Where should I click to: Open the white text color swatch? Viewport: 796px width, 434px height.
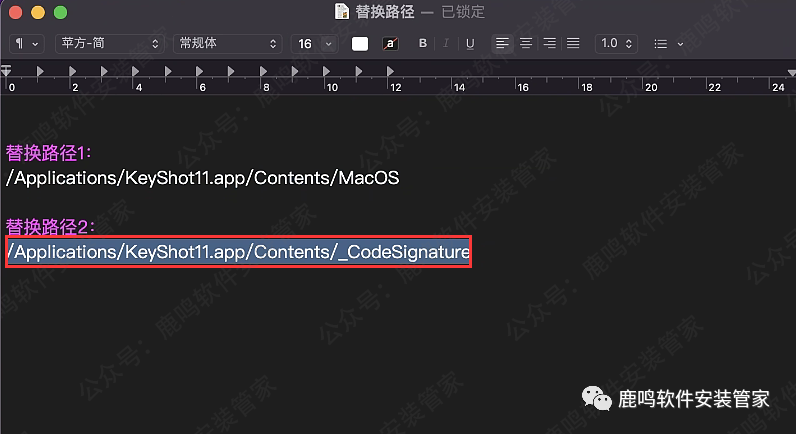click(360, 44)
